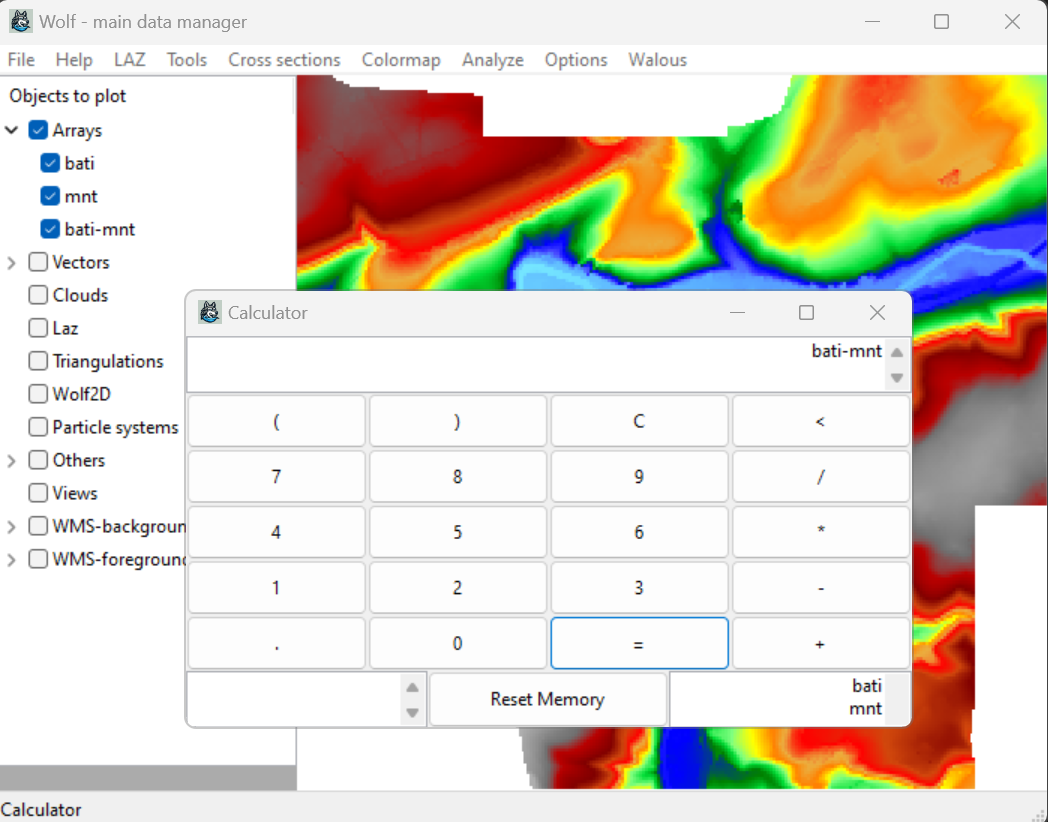Enable the Clouds checkbox

(x=38, y=295)
